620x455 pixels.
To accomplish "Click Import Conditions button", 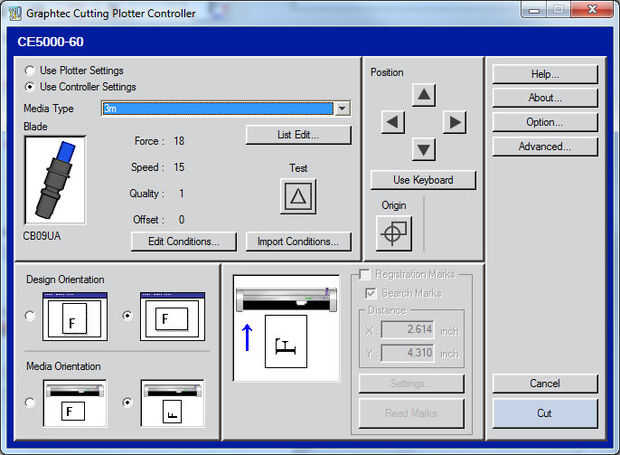I will click(x=298, y=242).
